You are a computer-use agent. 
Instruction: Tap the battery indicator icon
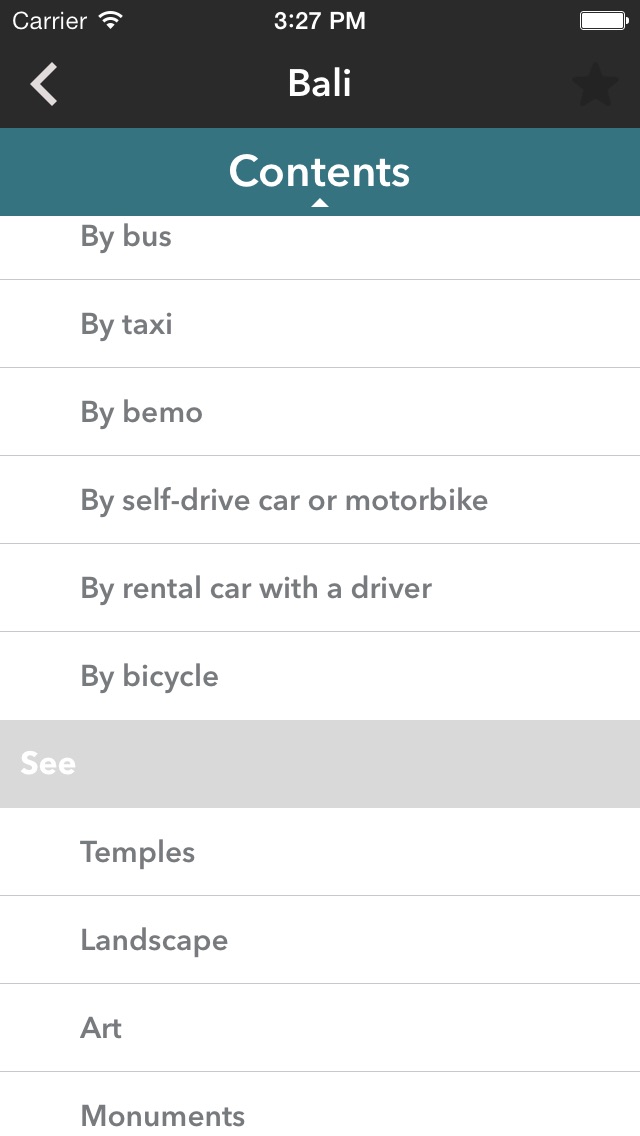click(x=603, y=21)
